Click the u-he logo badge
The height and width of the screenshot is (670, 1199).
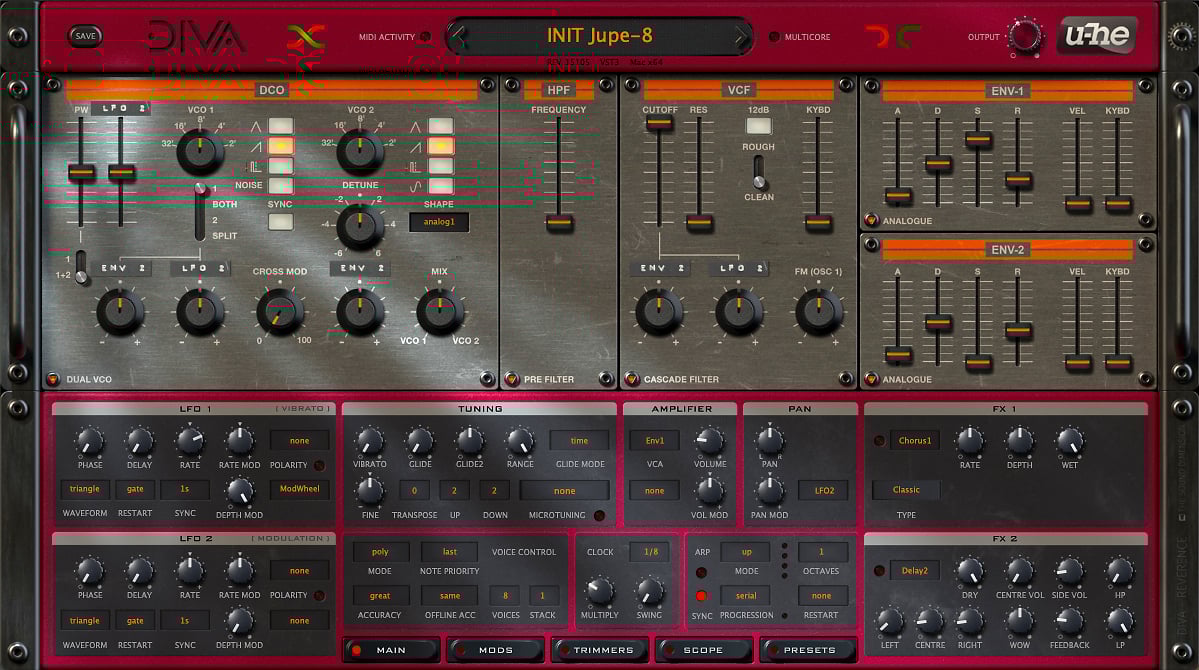(x=1097, y=35)
